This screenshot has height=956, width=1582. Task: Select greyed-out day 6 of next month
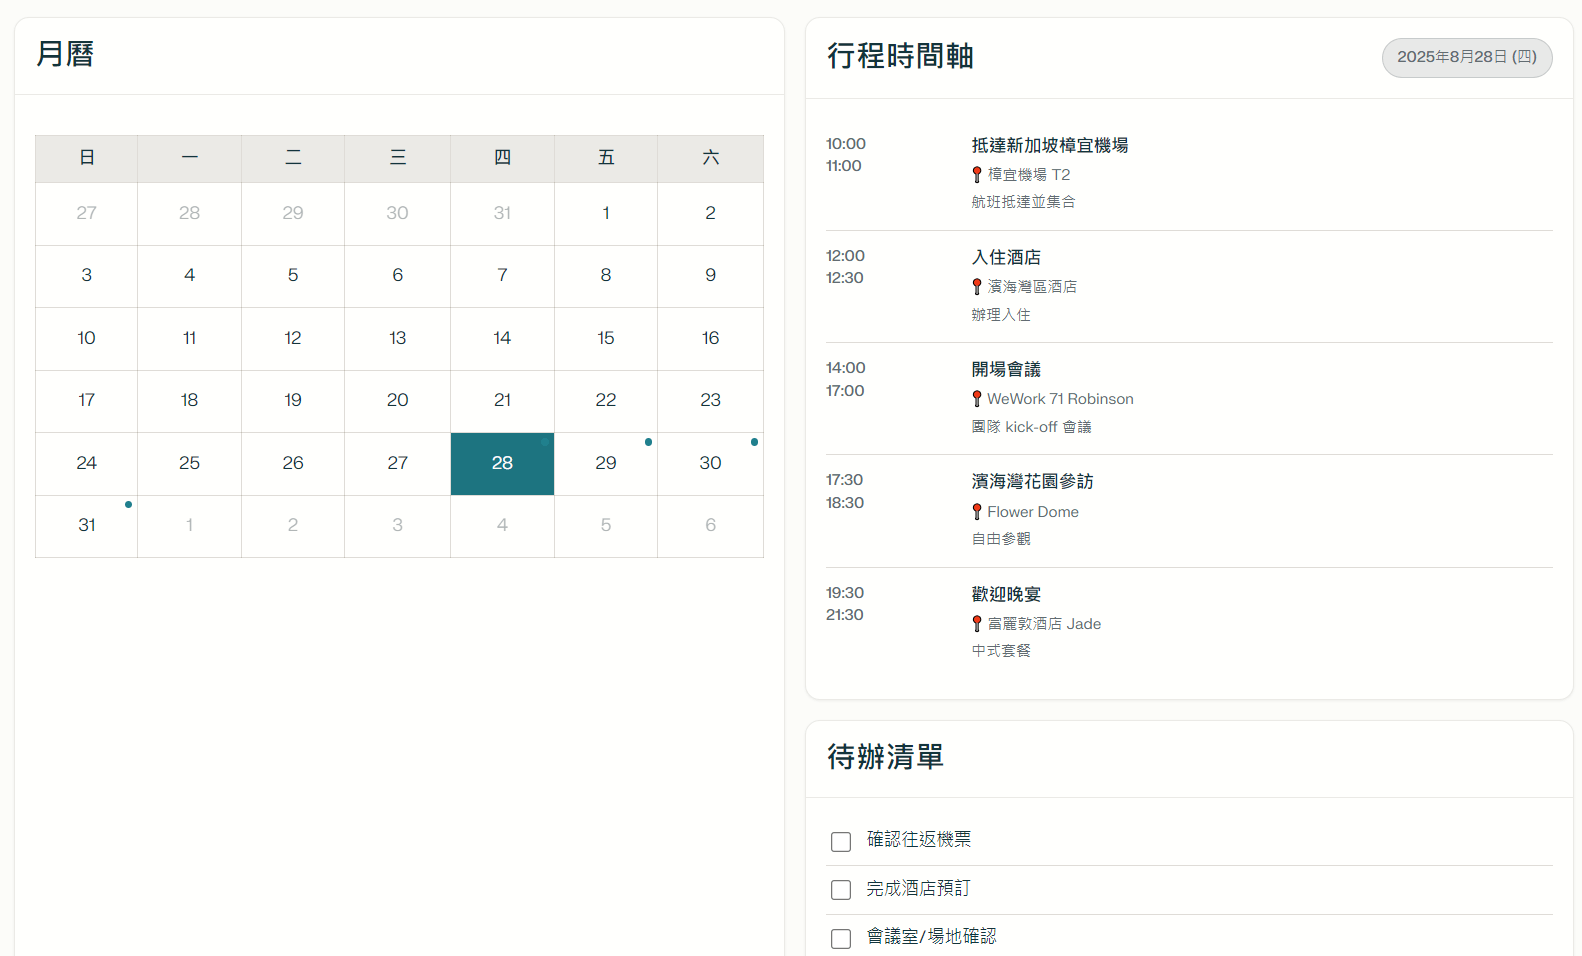click(710, 526)
